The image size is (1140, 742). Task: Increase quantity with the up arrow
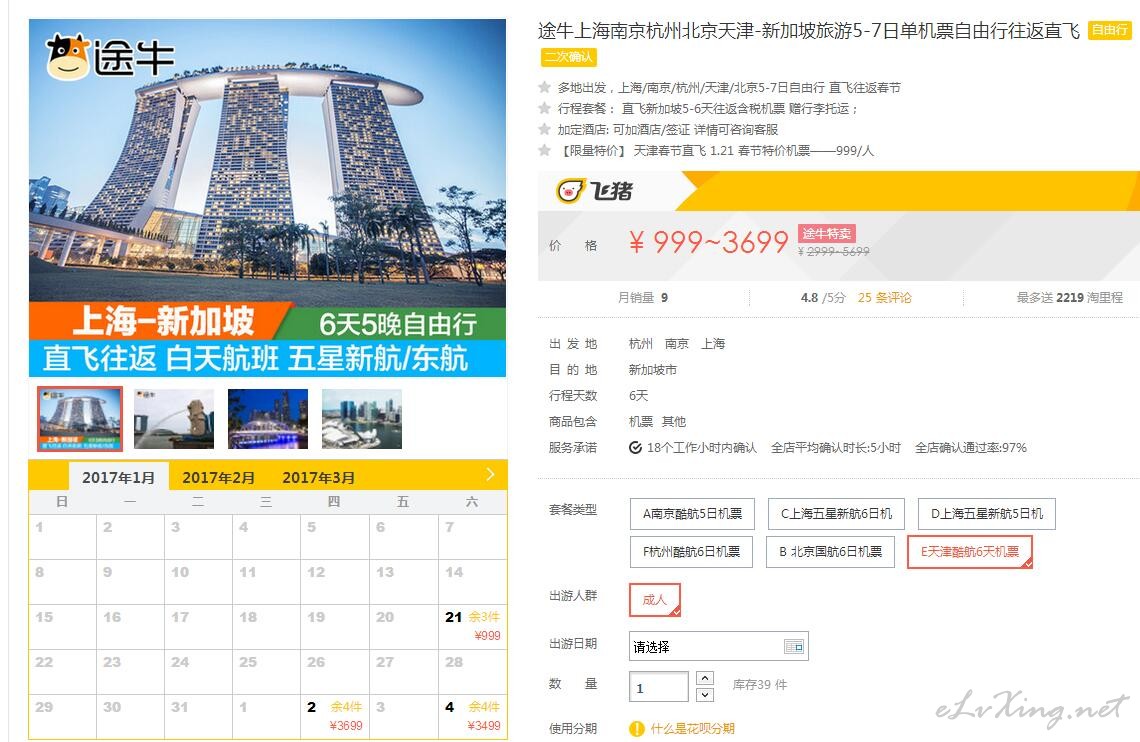click(705, 678)
